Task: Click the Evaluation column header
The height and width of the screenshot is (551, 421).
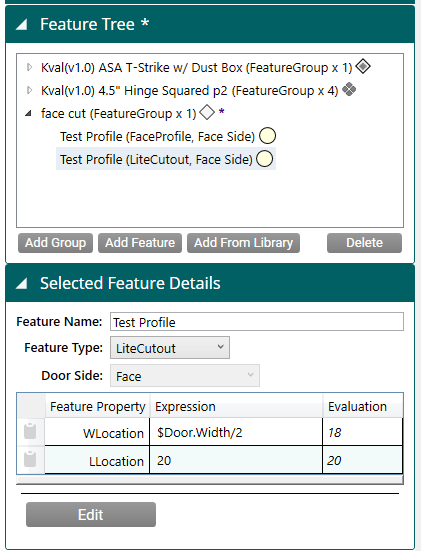Action: click(363, 406)
